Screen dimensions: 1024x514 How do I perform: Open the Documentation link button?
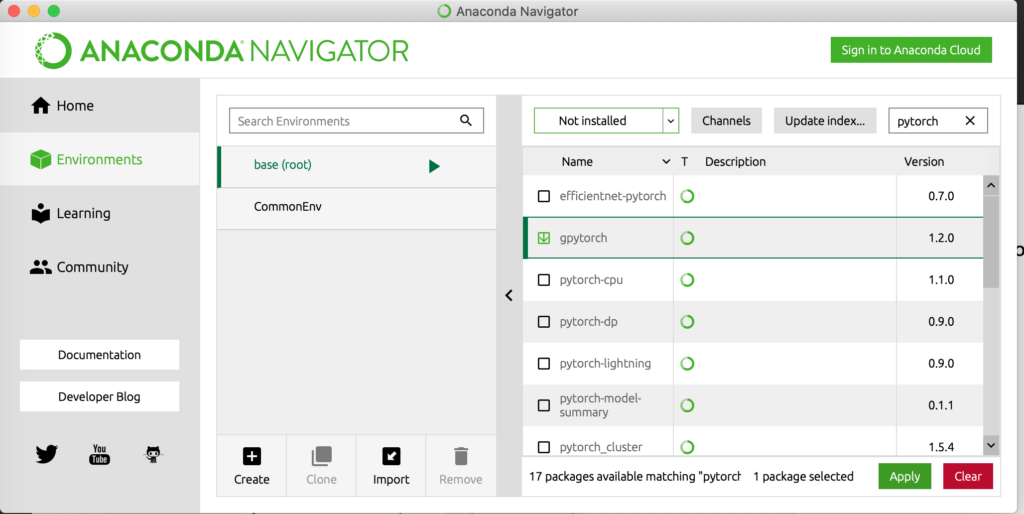[x=99, y=355]
